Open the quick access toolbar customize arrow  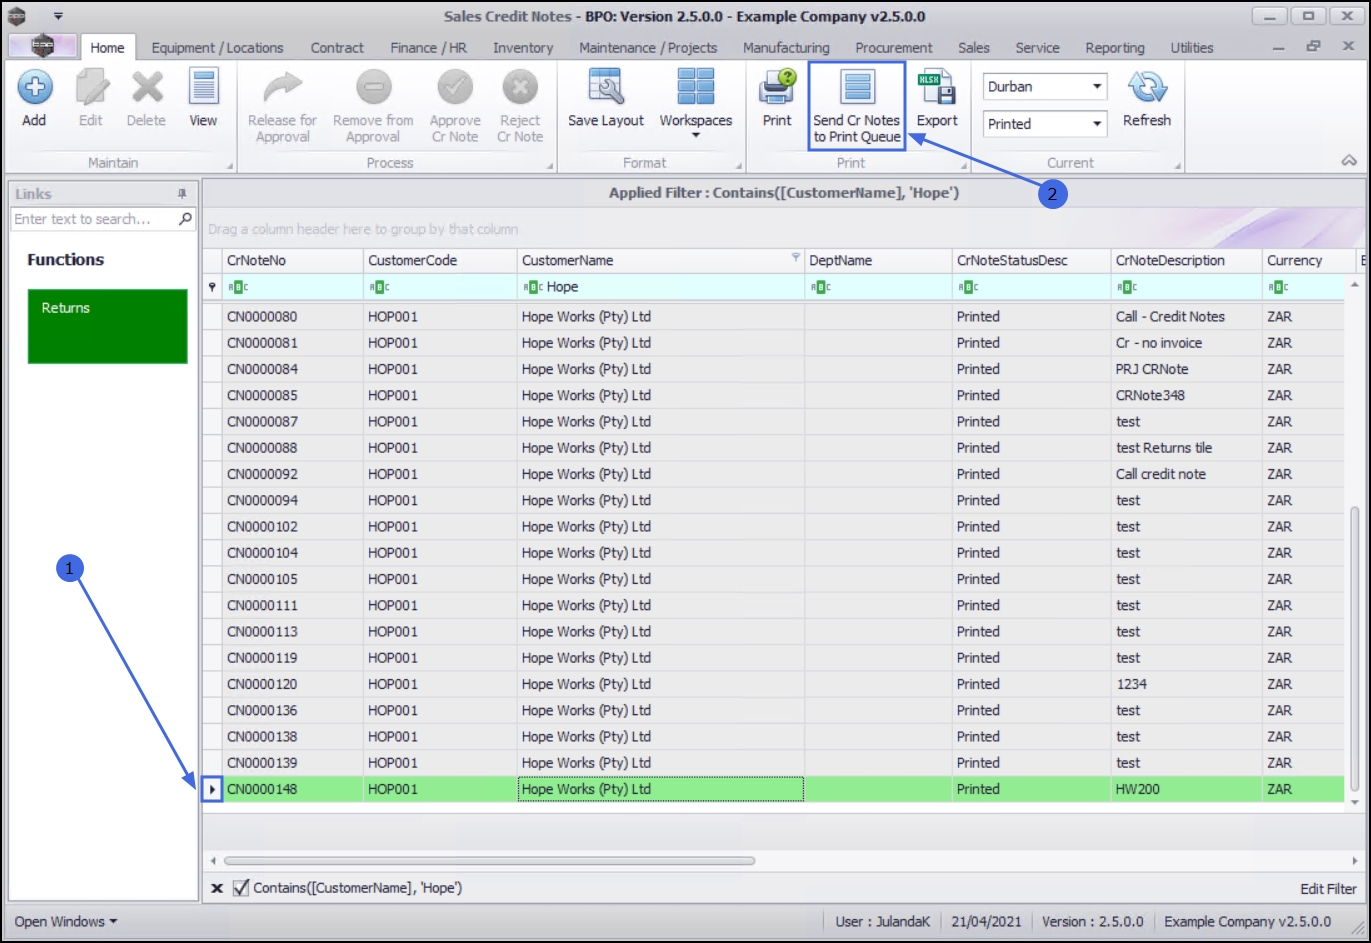tap(58, 16)
